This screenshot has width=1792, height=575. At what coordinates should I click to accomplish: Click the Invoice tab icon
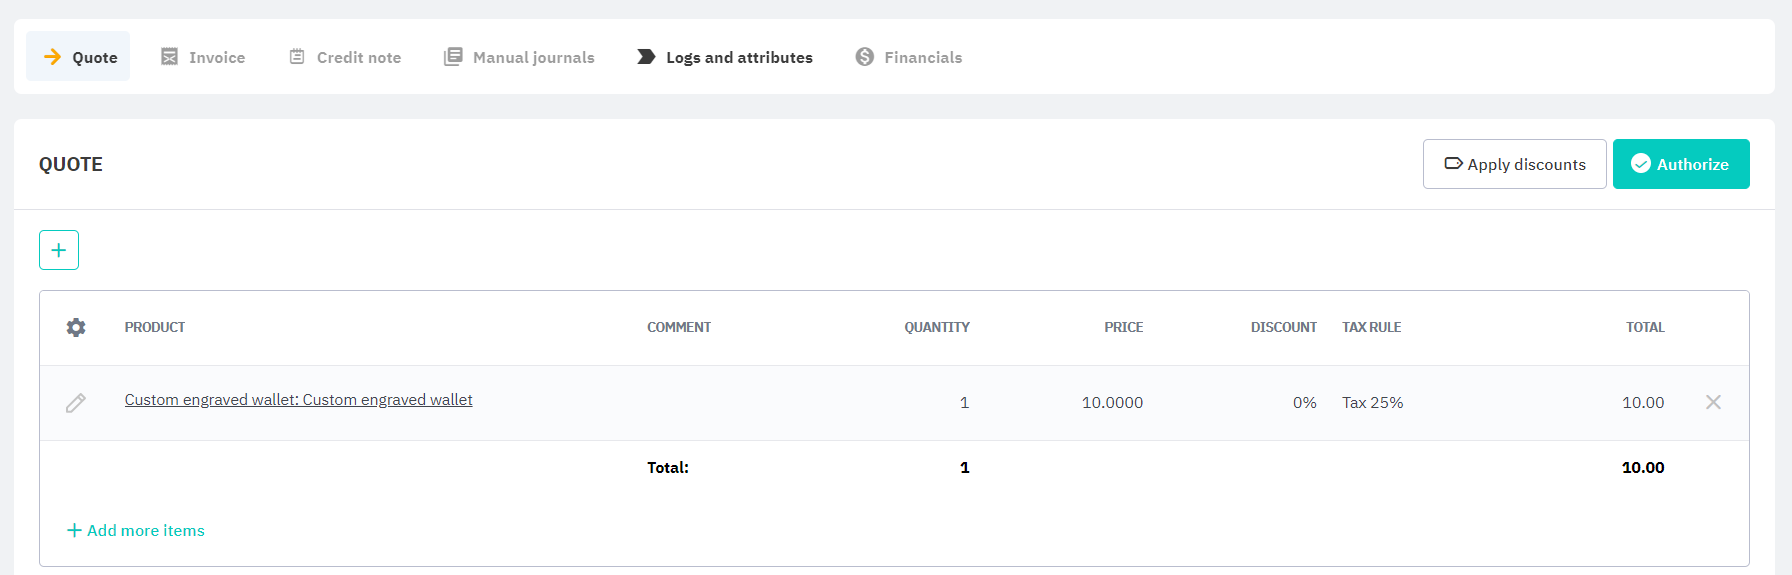coord(170,57)
